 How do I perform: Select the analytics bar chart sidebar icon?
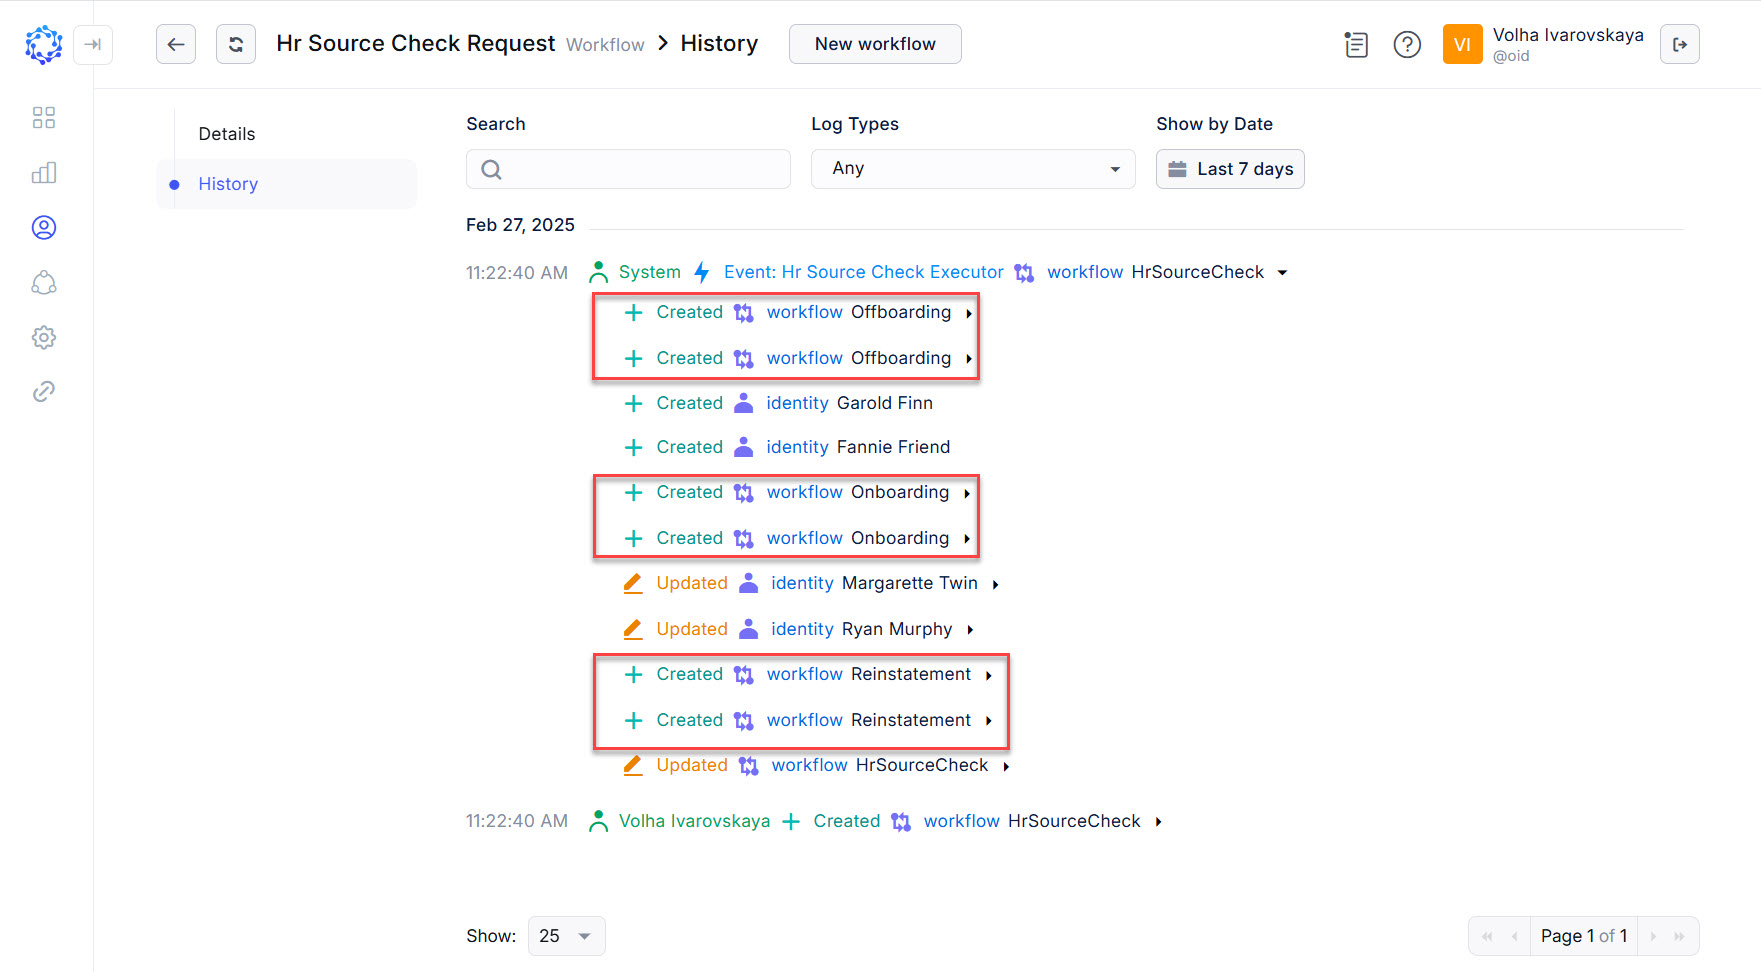(43, 172)
